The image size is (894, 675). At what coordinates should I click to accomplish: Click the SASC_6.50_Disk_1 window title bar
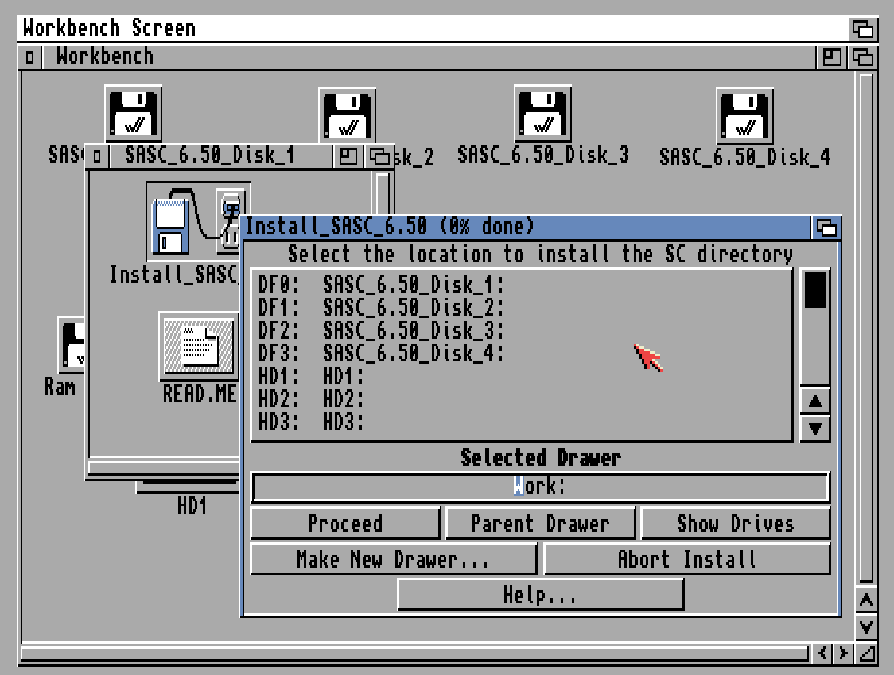pyautogui.click(x=220, y=156)
